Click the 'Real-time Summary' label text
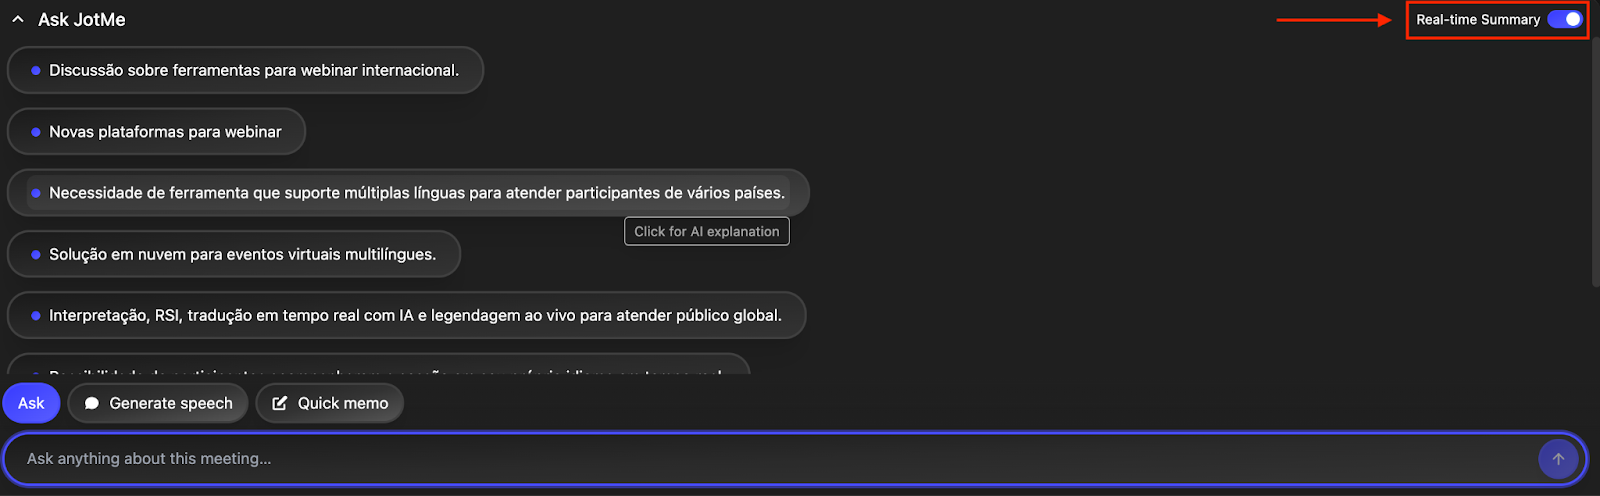Viewport: 1600px width, 496px height. [1478, 19]
